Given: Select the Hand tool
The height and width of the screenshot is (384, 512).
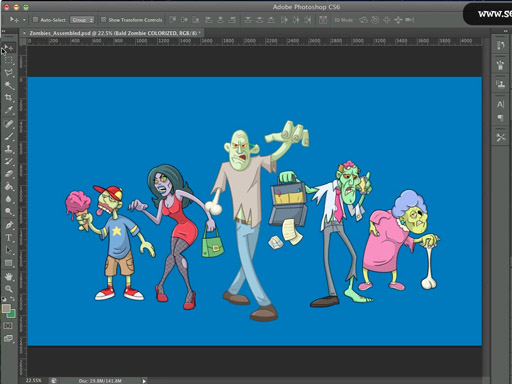Looking at the screenshot, I should [x=9, y=277].
